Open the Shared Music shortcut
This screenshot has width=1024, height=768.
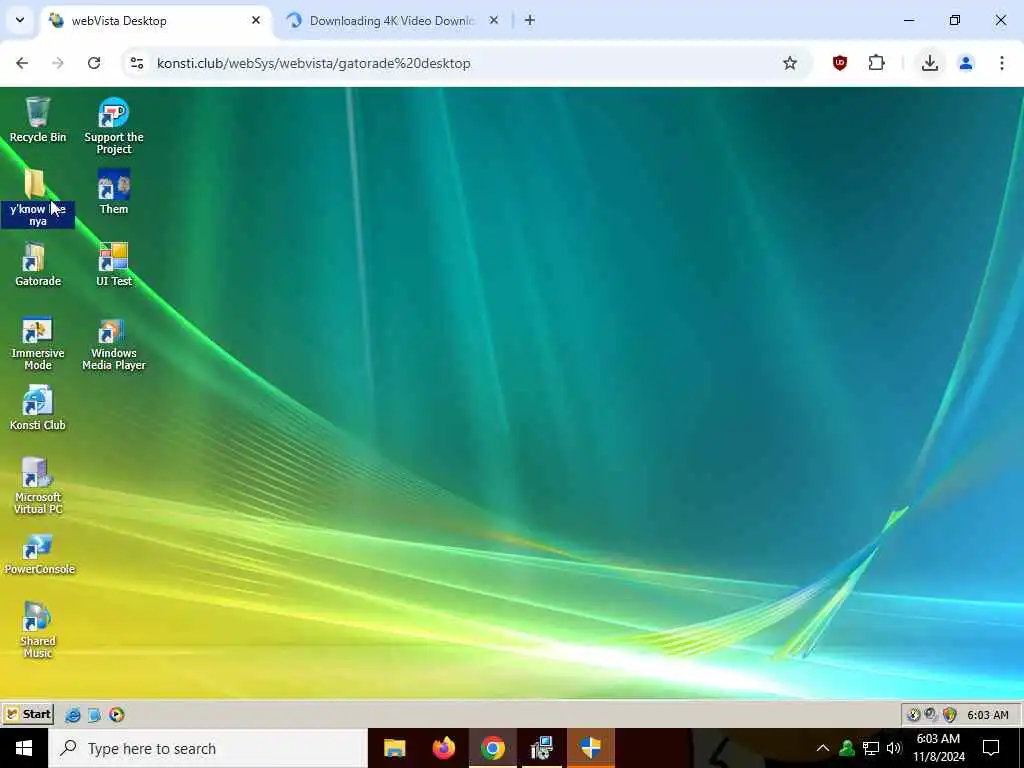[37, 630]
